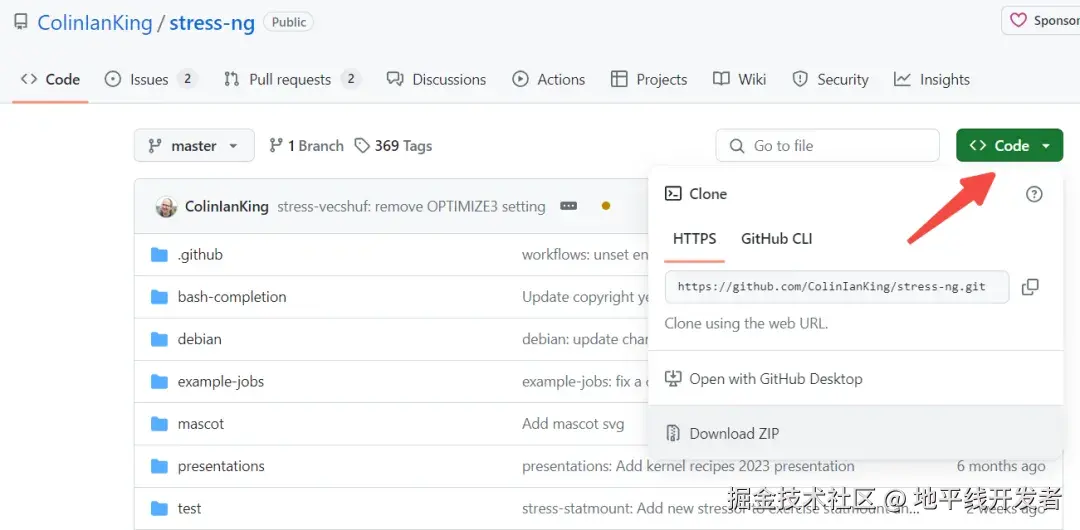The height and width of the screenshot is (530, 1080).
Task: Copy the clone URL to clipboard
Action: point(1030,287)
